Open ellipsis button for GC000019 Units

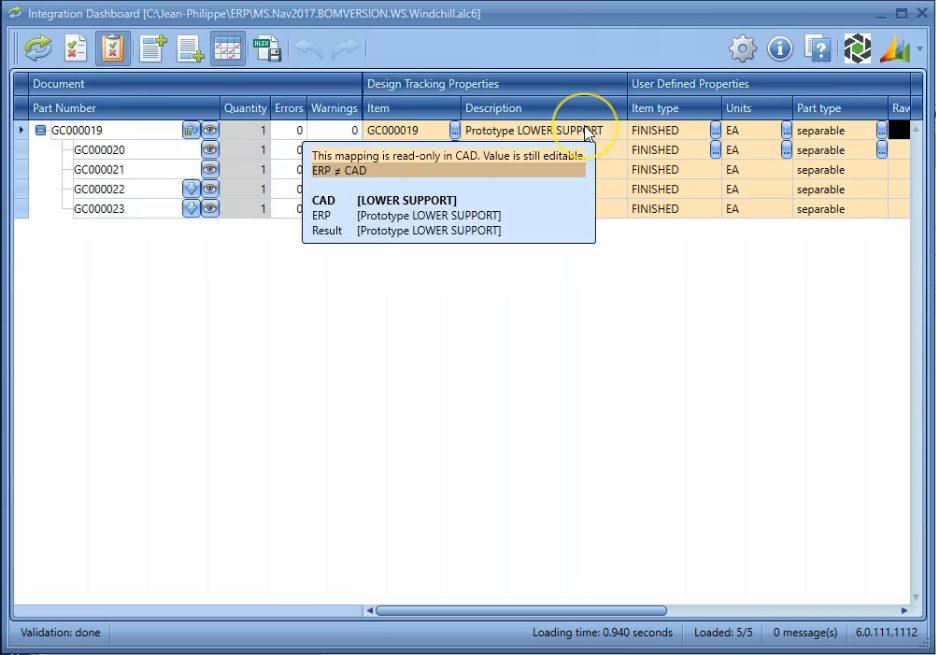coord(786,130)
